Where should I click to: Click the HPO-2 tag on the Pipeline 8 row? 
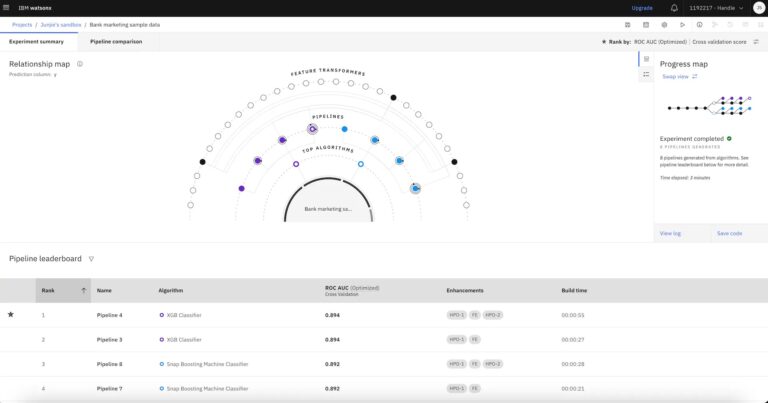[x=493, y=364]
